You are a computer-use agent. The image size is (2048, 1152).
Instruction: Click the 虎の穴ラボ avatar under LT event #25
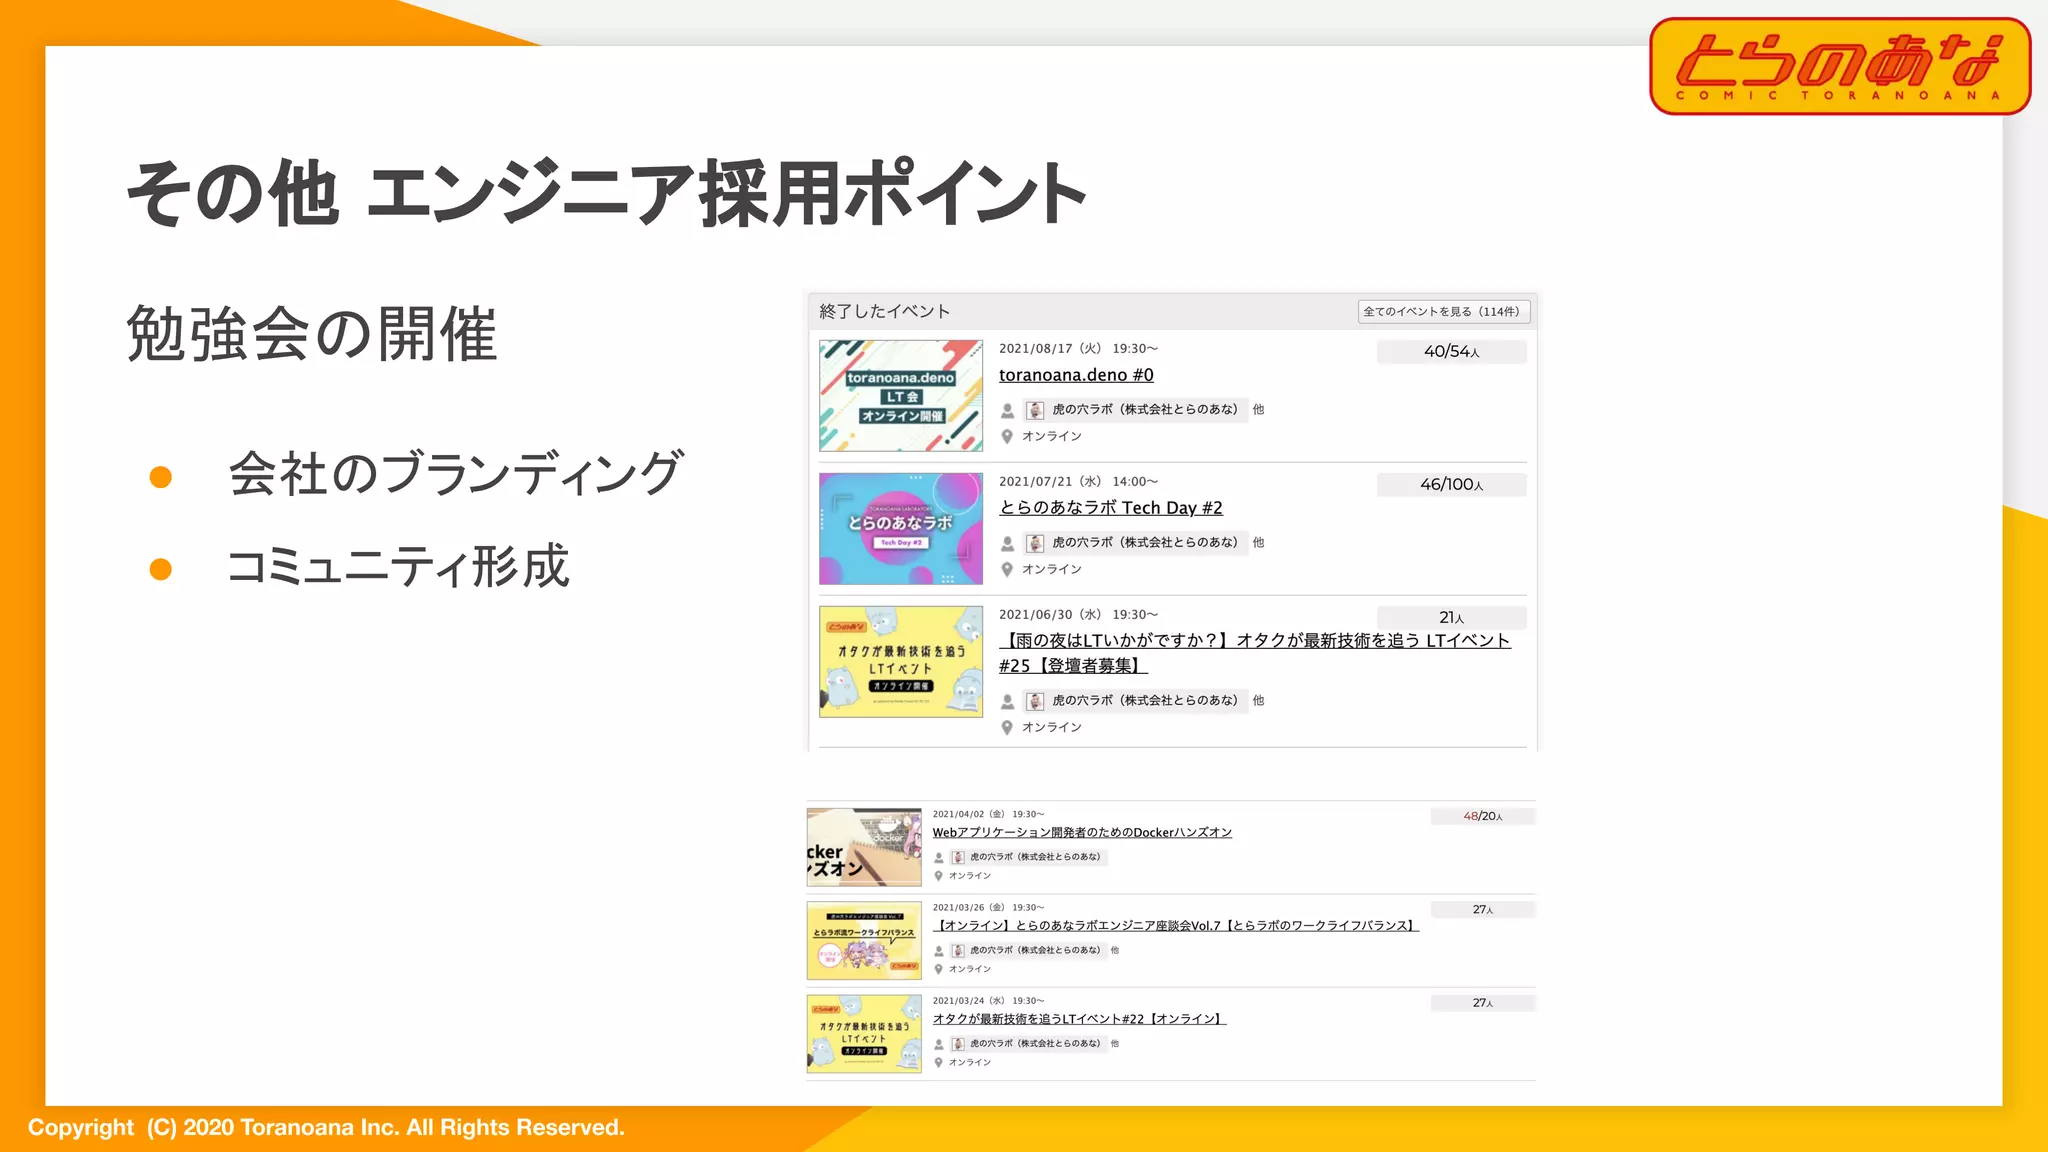coord(1035,701)
